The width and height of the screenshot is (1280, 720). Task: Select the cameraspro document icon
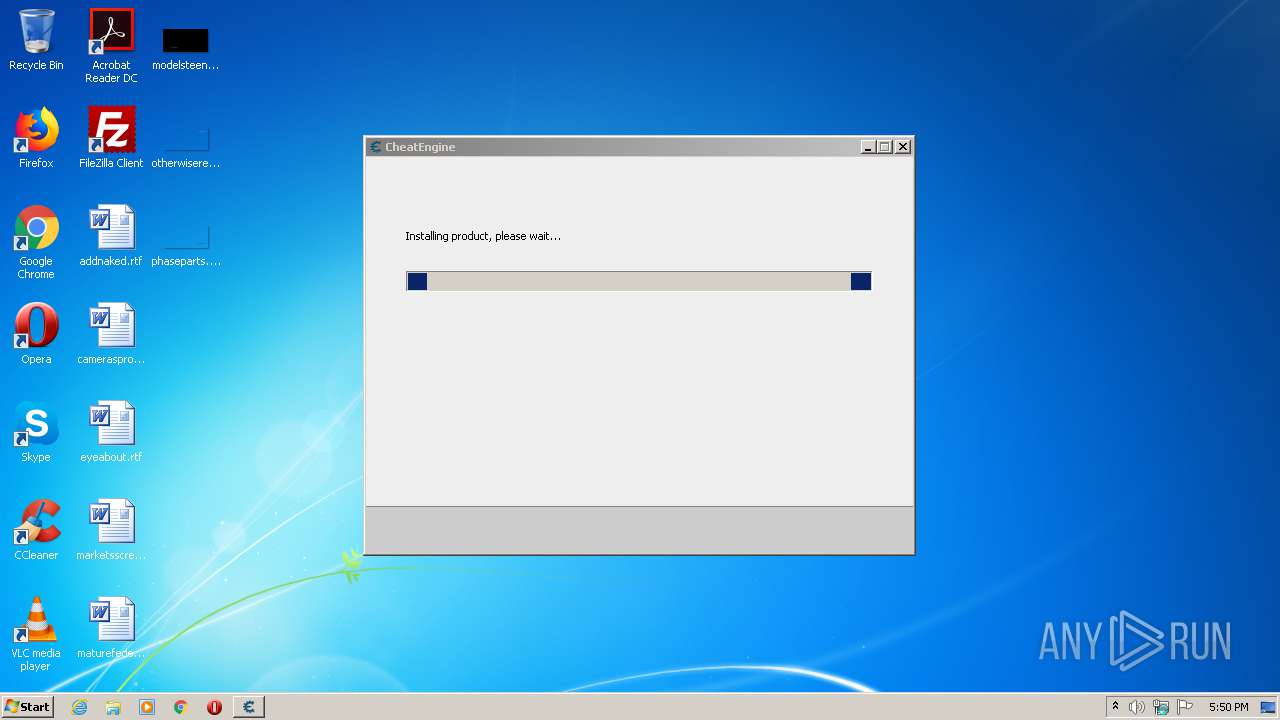tap(111, 334)
